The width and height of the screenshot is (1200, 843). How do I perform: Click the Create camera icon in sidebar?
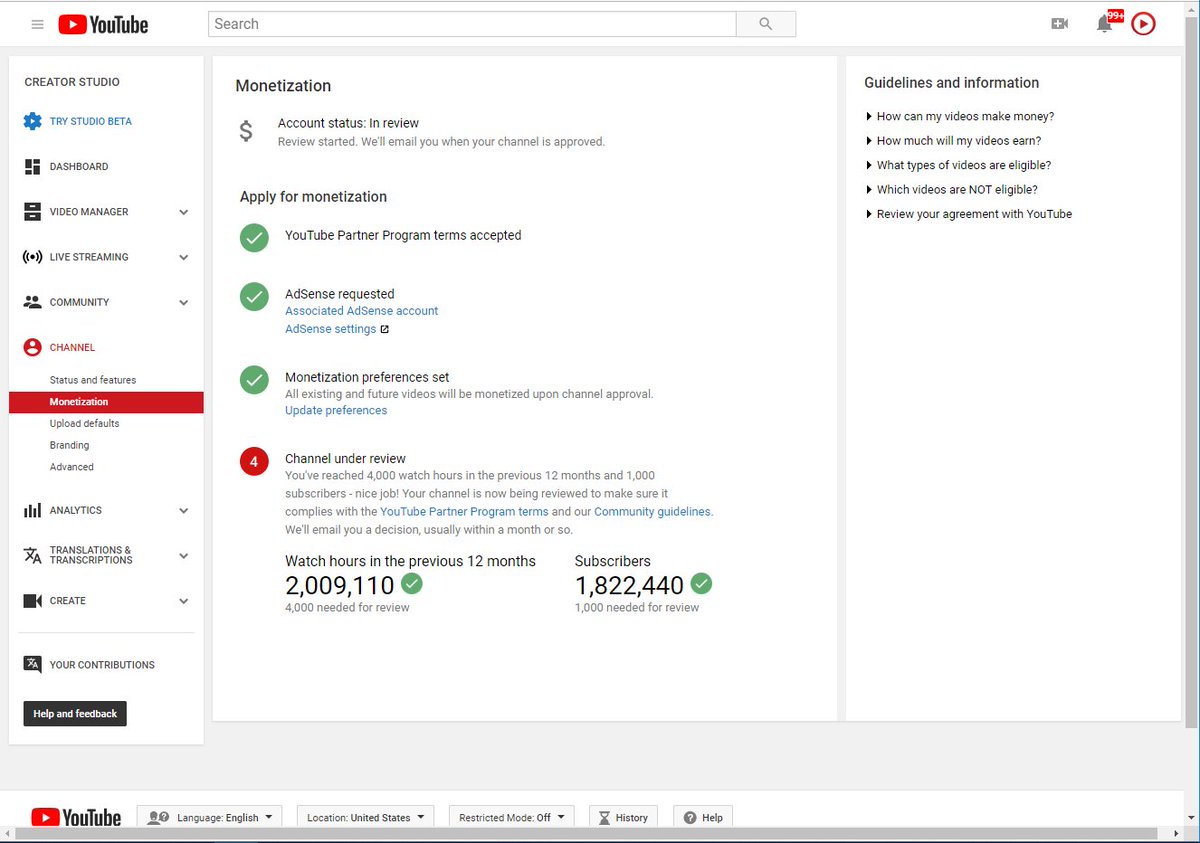pos(32,601)
